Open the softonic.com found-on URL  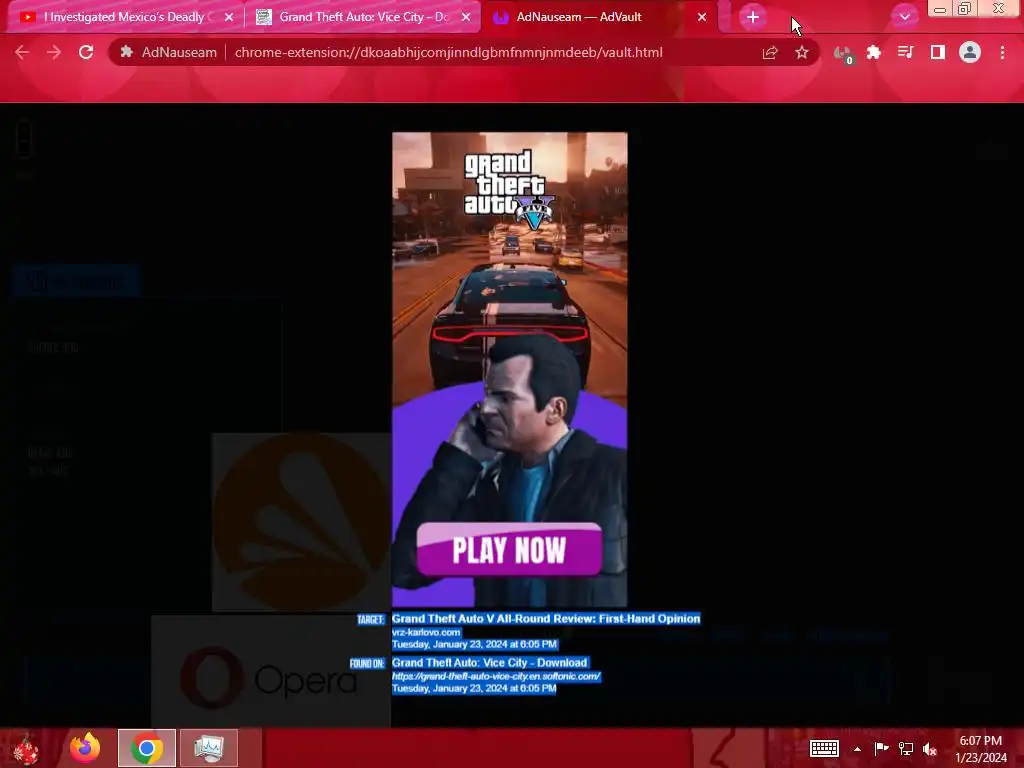point(496,677)
